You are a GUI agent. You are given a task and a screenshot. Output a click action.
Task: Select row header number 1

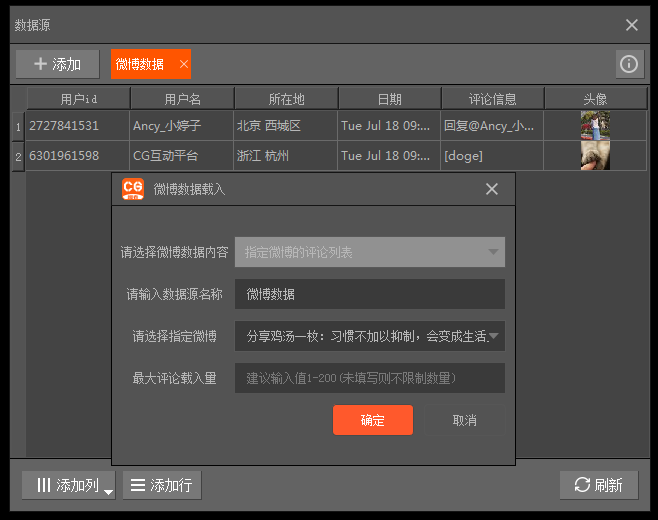tap(18, 126)
